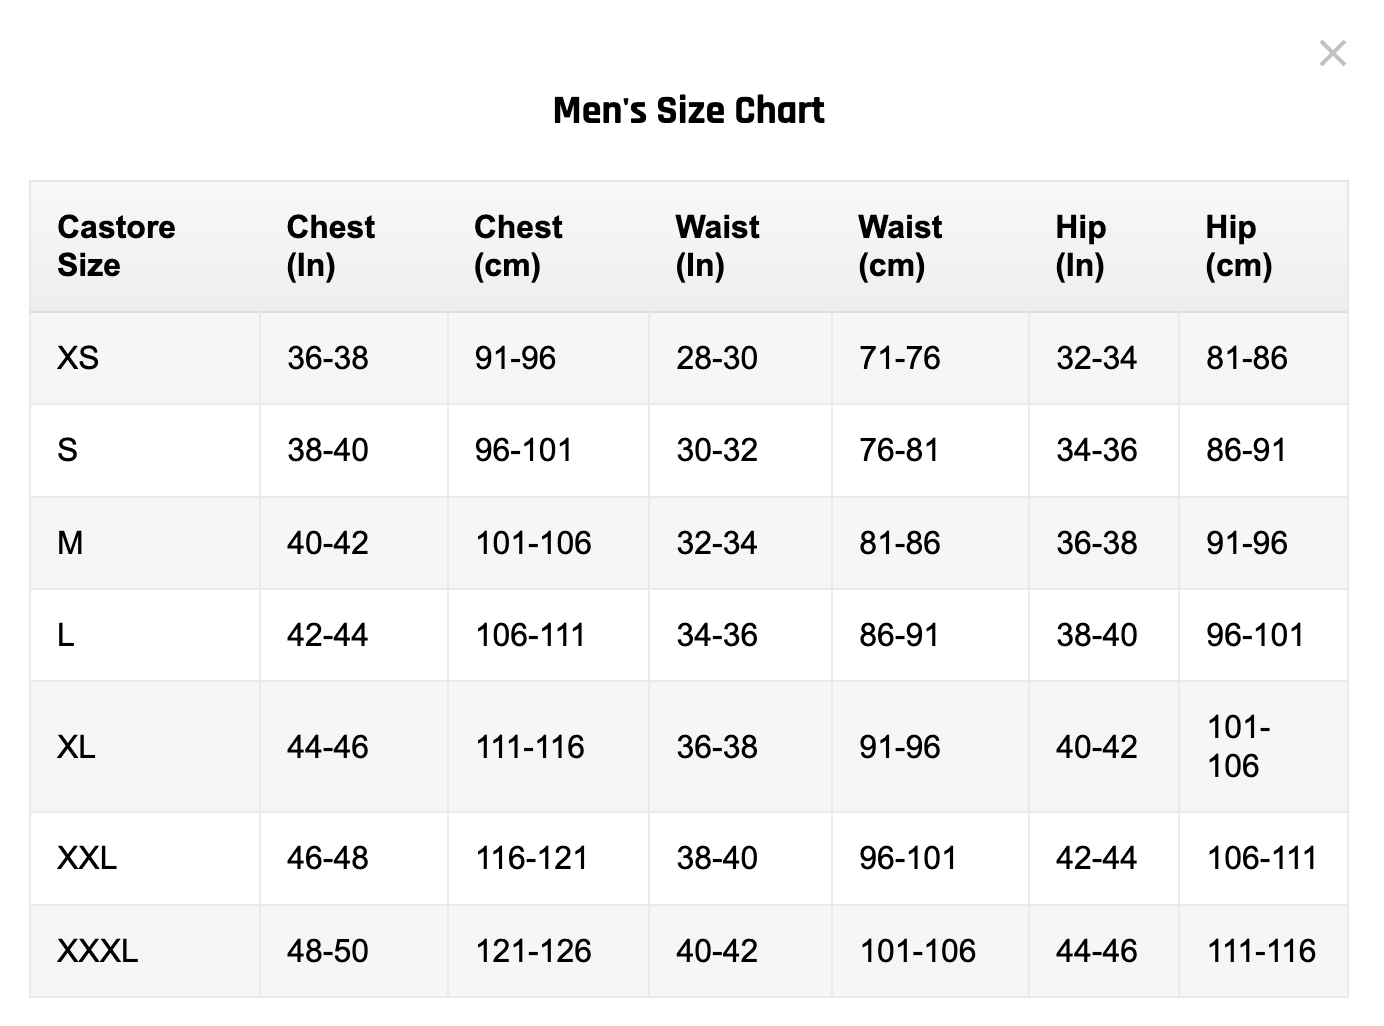Select the XS size row label
The width and height of the screenshot is (1384, 1026).
(78, 358)
